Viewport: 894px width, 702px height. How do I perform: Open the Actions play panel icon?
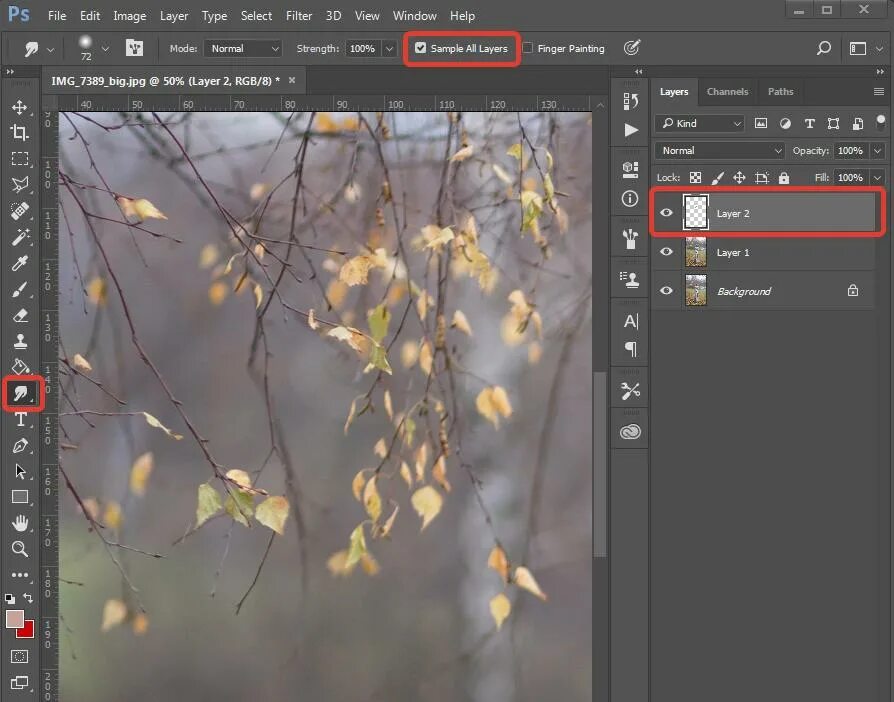630,130
